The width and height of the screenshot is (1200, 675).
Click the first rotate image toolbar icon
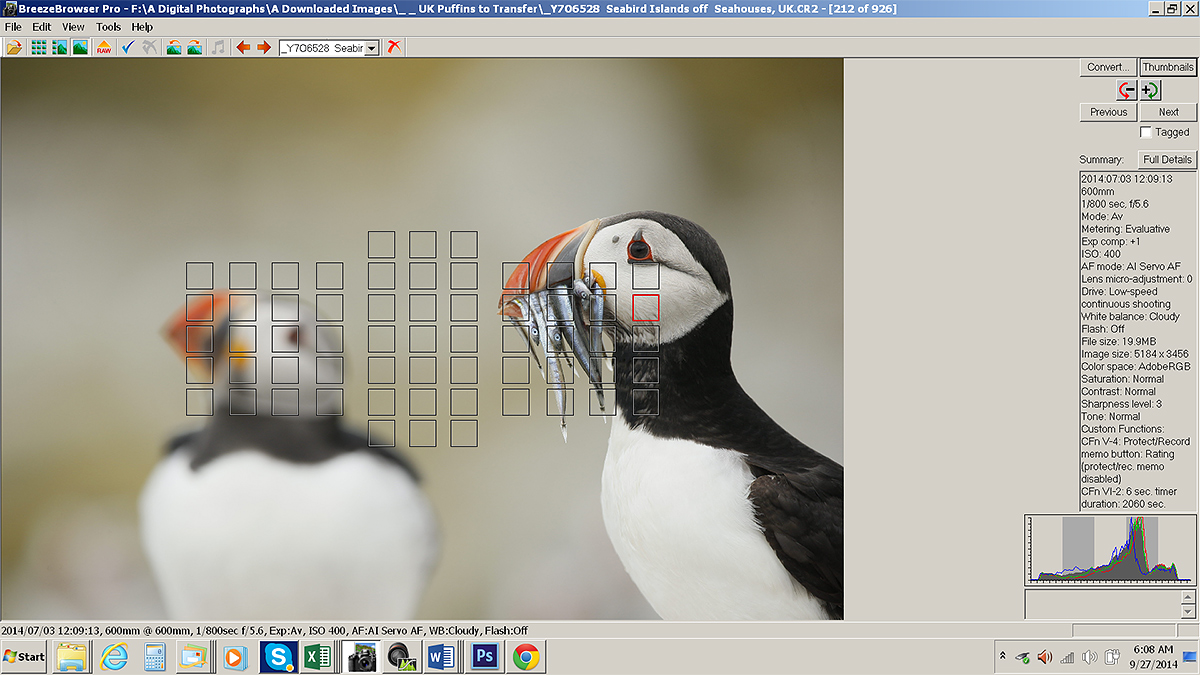174,47
